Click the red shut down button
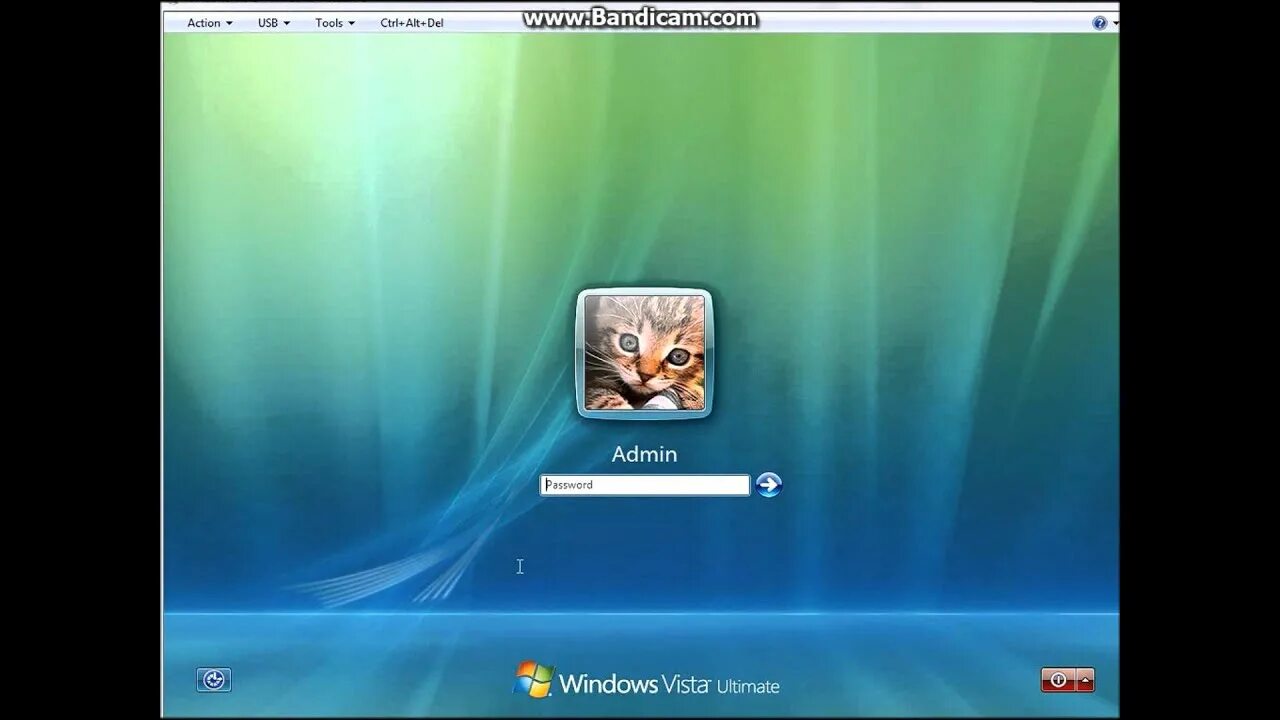The image size is (1280, 720). (1057, 680)
